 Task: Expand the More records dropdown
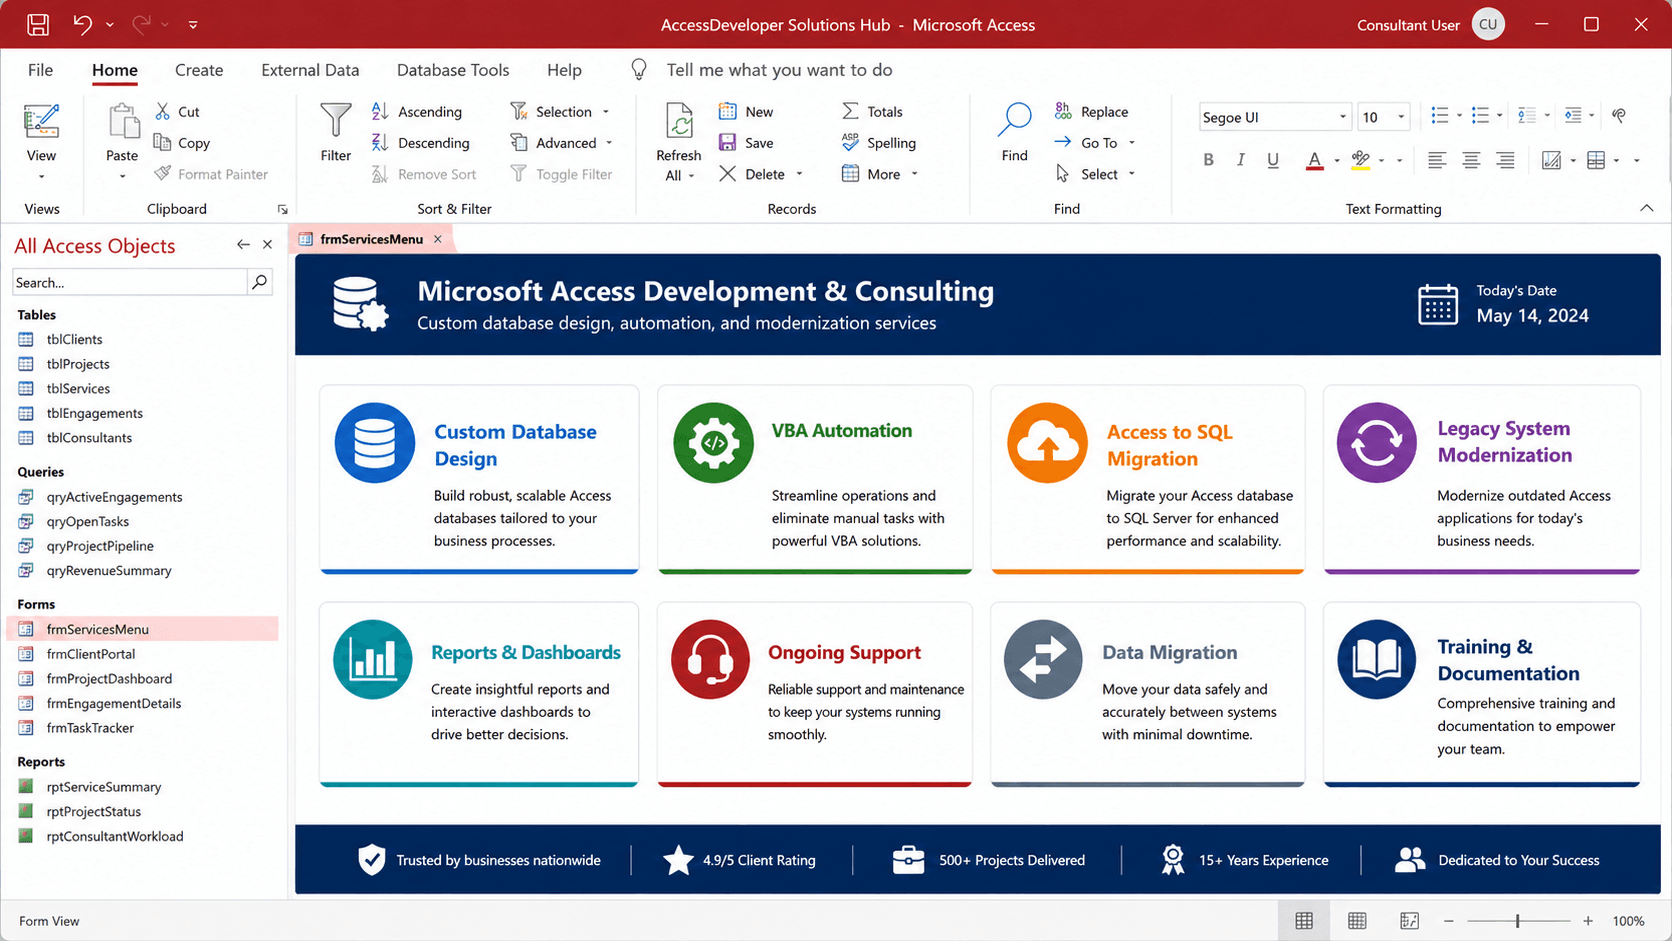pyautogui.click(x=915, y=174)
